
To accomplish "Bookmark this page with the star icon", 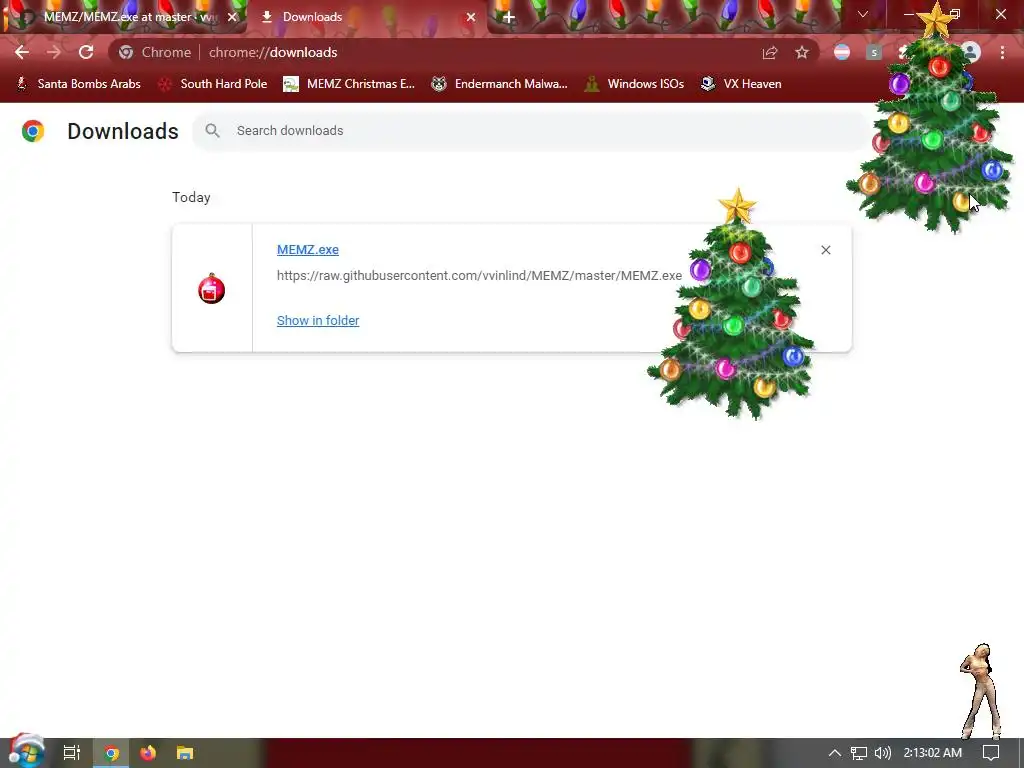I will tap(802, 52).
